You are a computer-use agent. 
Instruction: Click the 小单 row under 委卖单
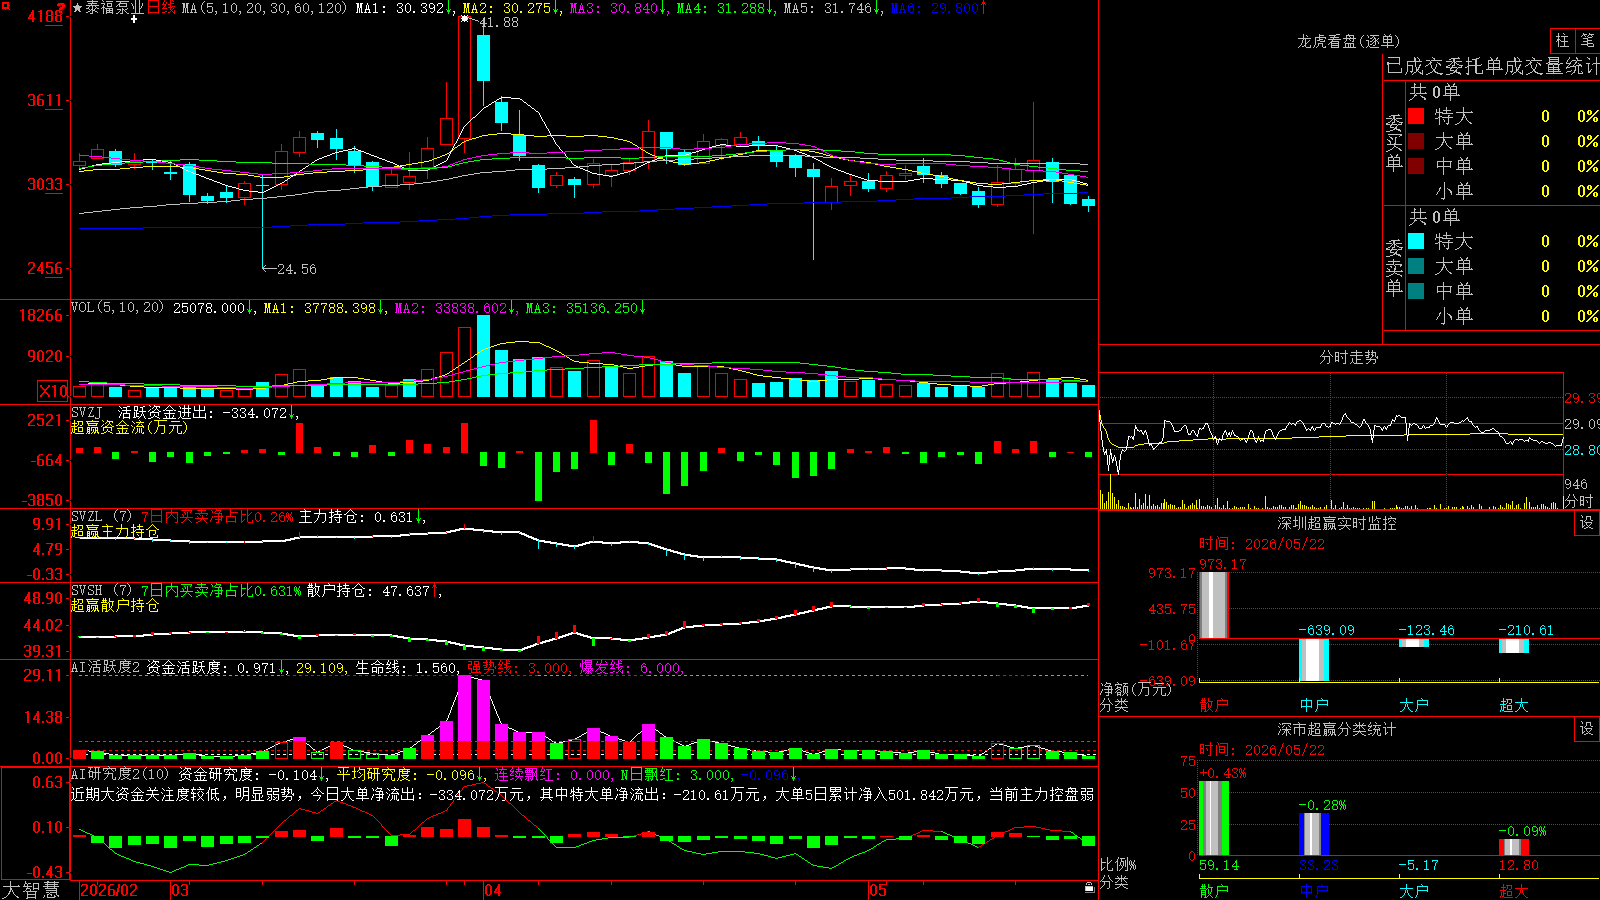(x=1502, y=316)
